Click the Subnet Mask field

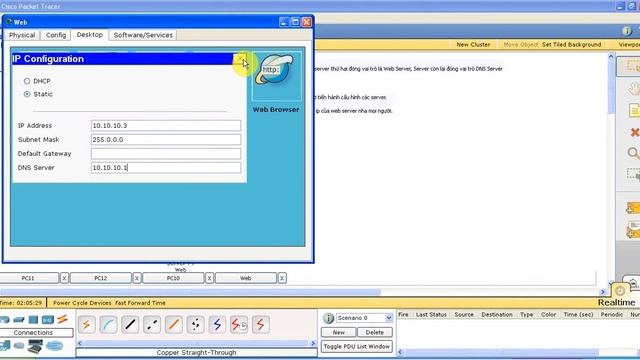166,140
